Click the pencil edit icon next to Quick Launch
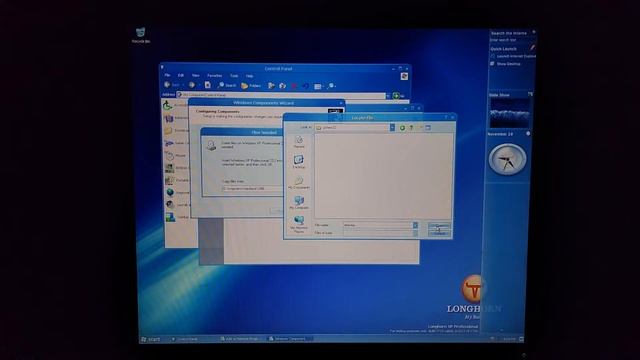The image size is (640, 360). click(532, 48)
